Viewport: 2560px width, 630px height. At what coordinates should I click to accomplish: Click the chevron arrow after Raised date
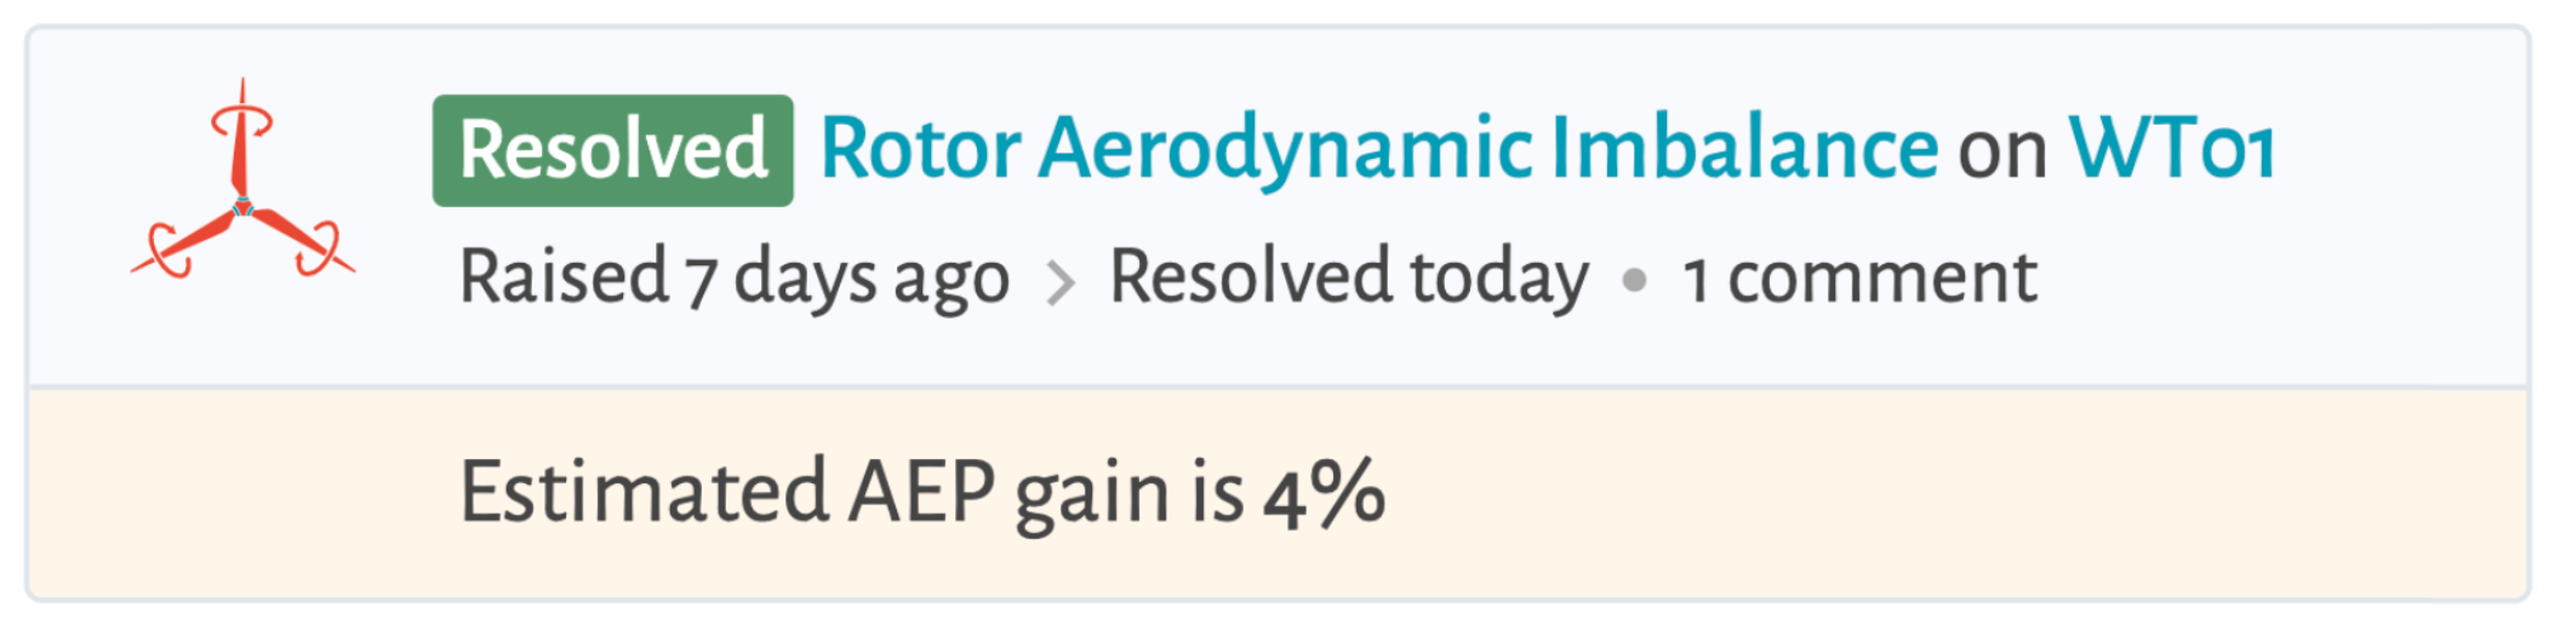pyautogui.click(x=1059, y=281)
